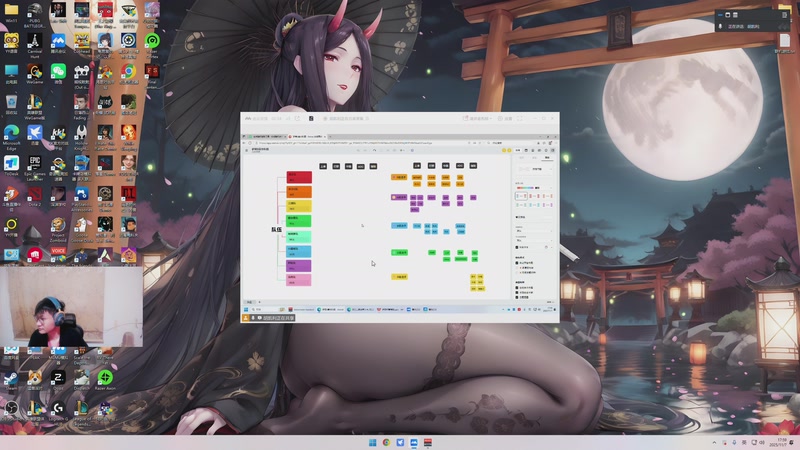Open the red VOICE desktop shortcut

pos(58,255)
